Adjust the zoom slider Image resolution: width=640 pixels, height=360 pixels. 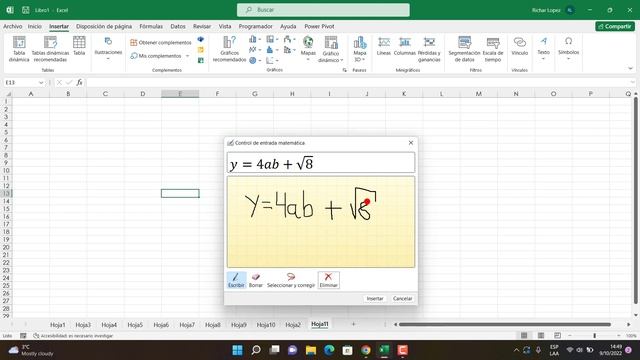pos(594,336)
